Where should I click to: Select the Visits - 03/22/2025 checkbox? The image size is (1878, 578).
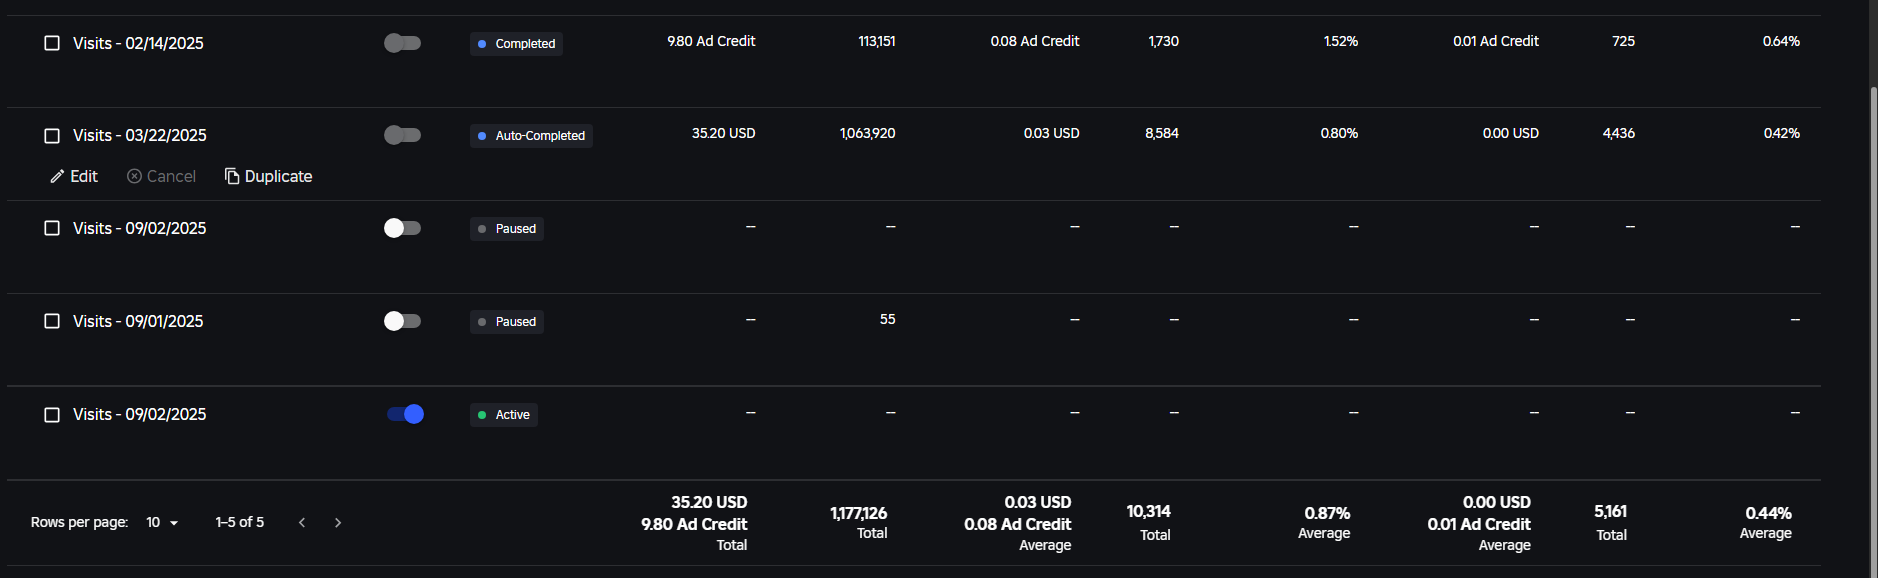[x=52, y=135]
